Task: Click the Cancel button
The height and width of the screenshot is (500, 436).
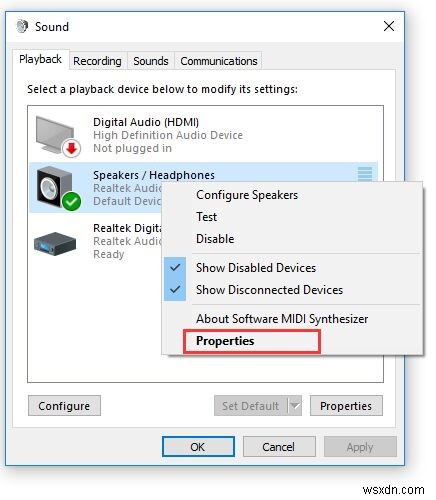Action: tap(279, 447)
